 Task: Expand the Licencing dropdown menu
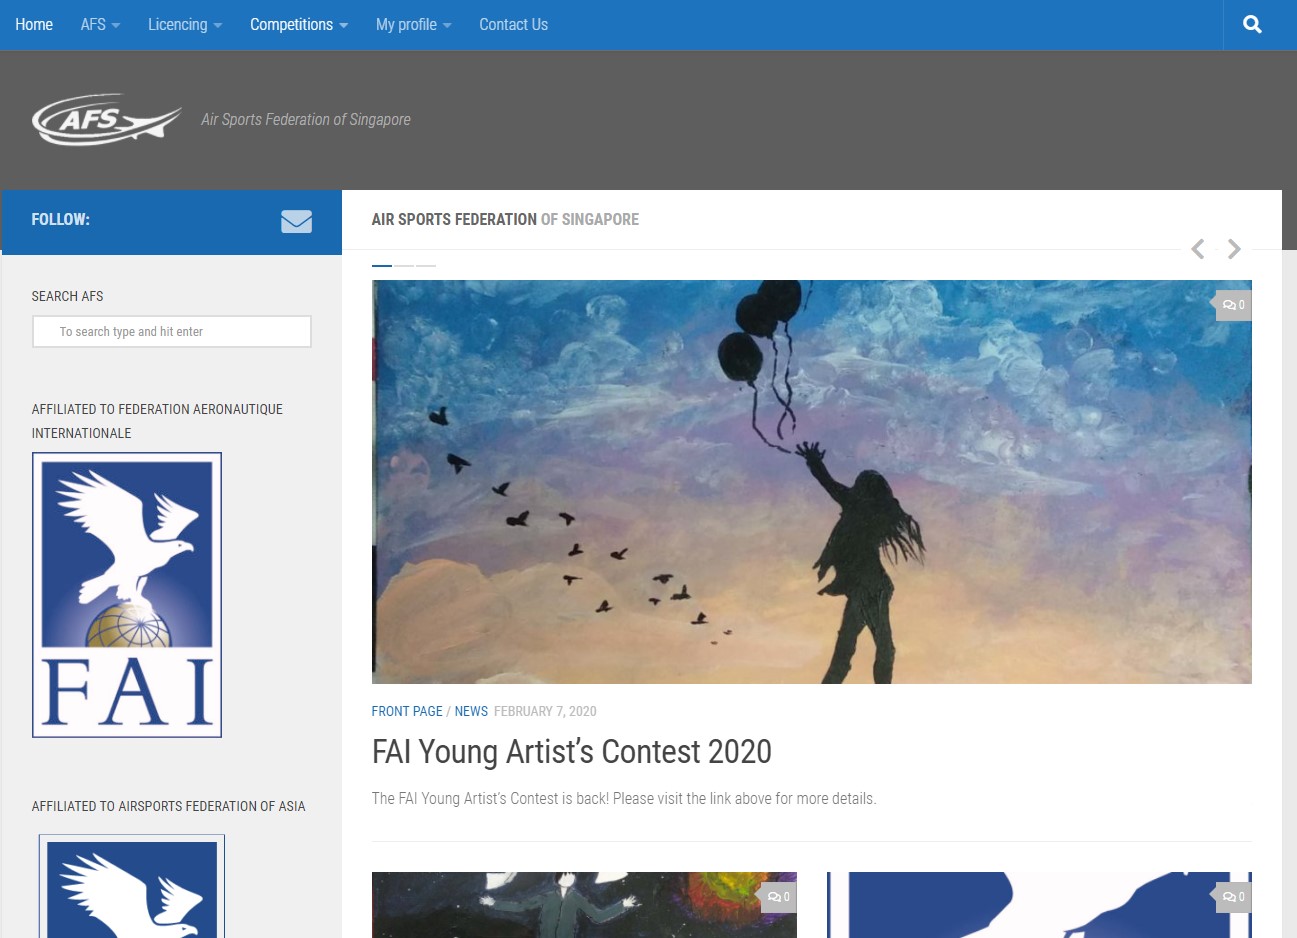pyautogui.click(x=185, y=25)
